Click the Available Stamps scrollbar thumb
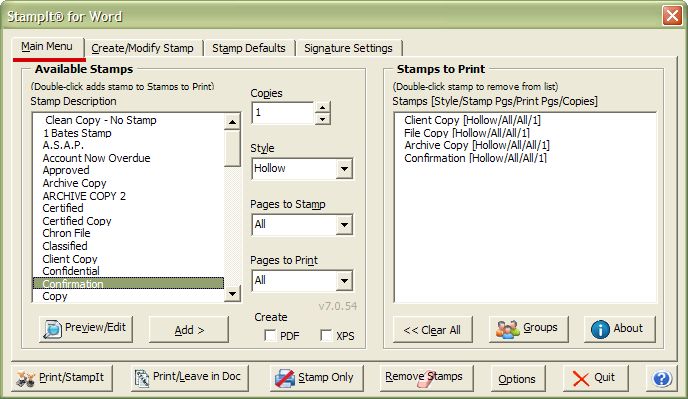 pos(232,148)
